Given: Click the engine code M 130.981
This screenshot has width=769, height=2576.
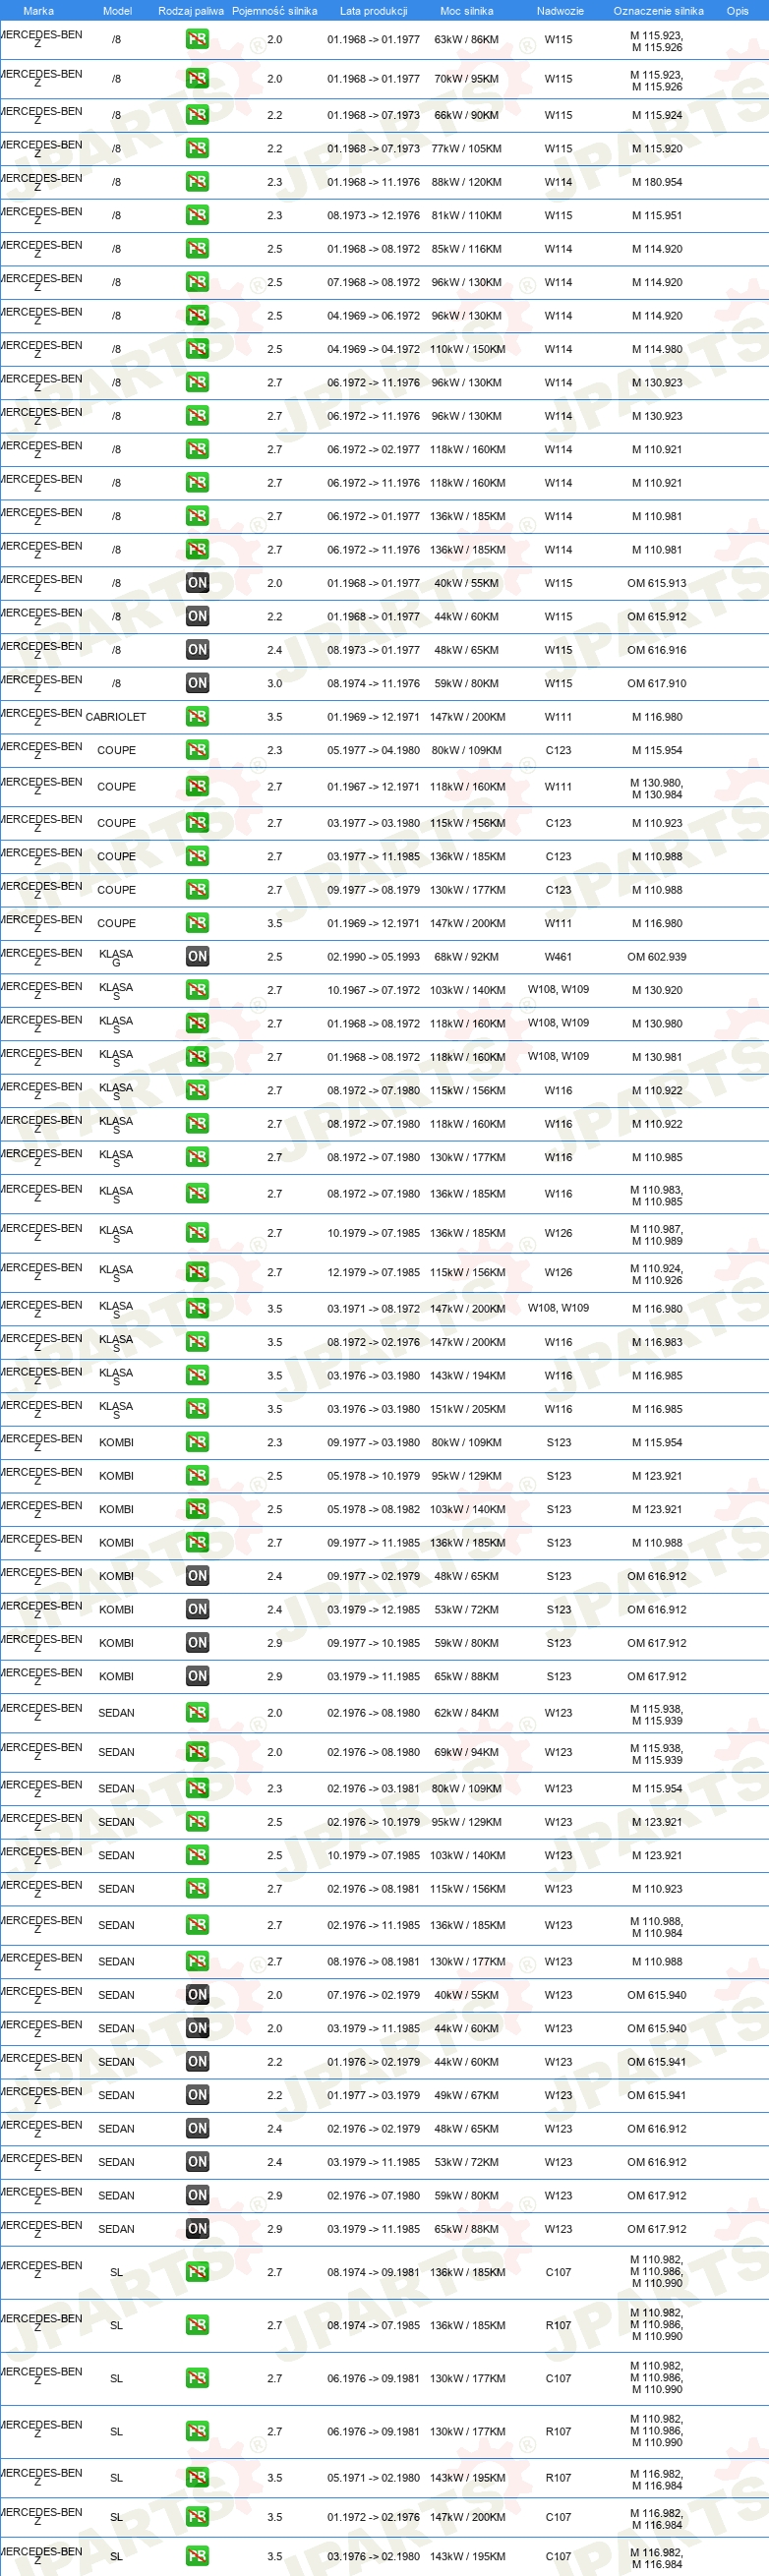Looking at the screenshot, I should pos(657,1057).
